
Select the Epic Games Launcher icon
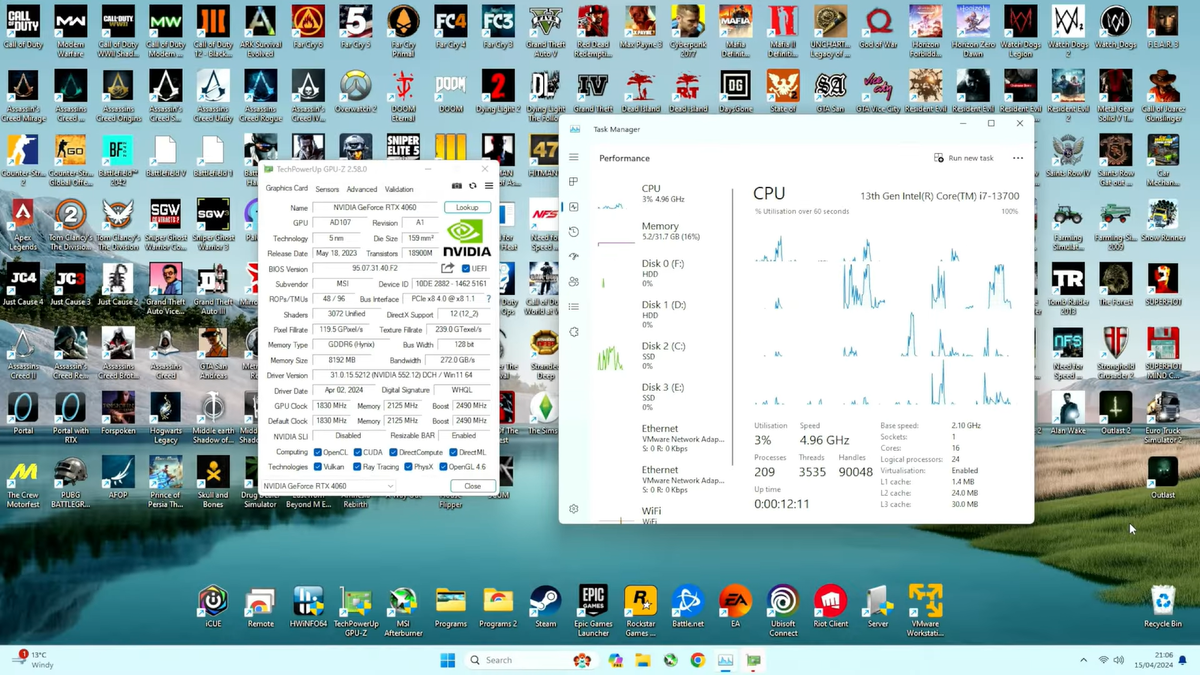click(x=593, y=610)
